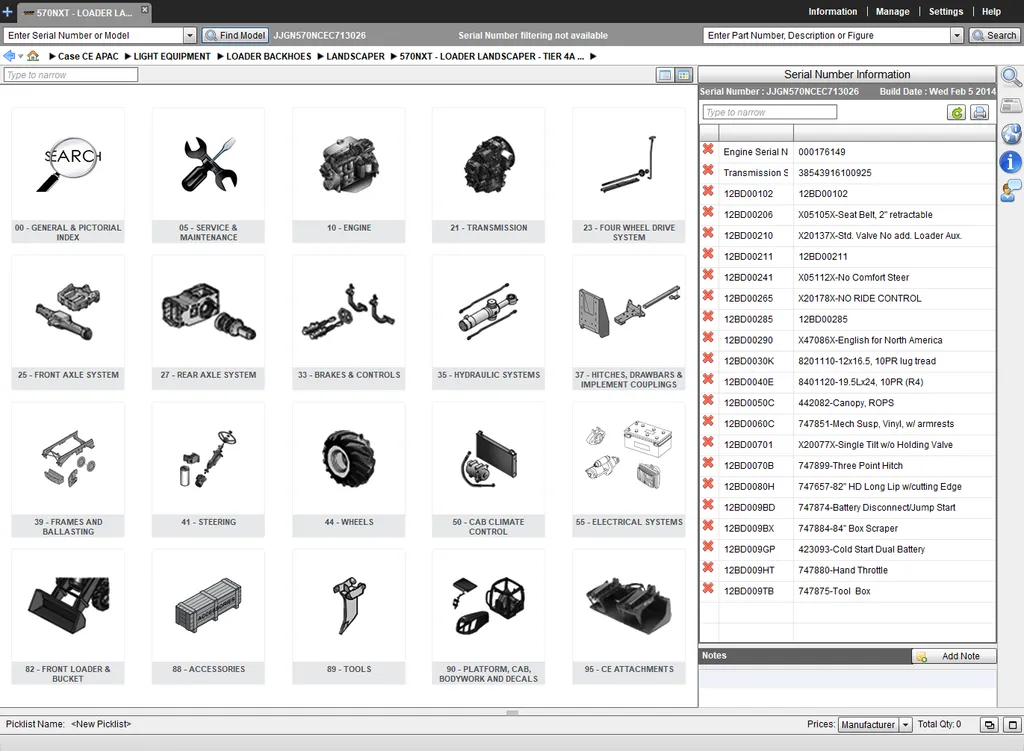Viewport: 1024px width, 751px height.
Task: Focus serial info Type to narrow field
Action: (769, 112)
